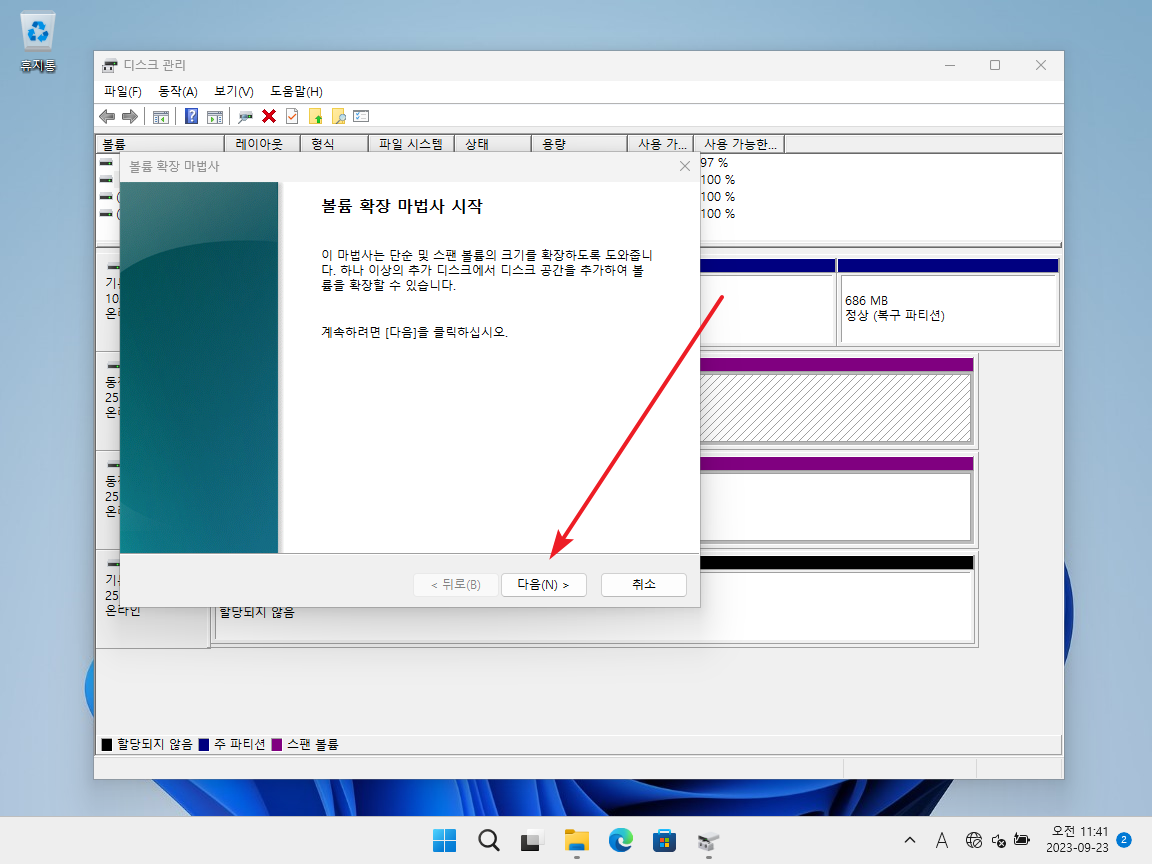Click the 계속하려면 [다음]을 클릭하십시오 instruction text
Image resolution: width=1152 pixels, height=864 pixels.
[414, 332]
